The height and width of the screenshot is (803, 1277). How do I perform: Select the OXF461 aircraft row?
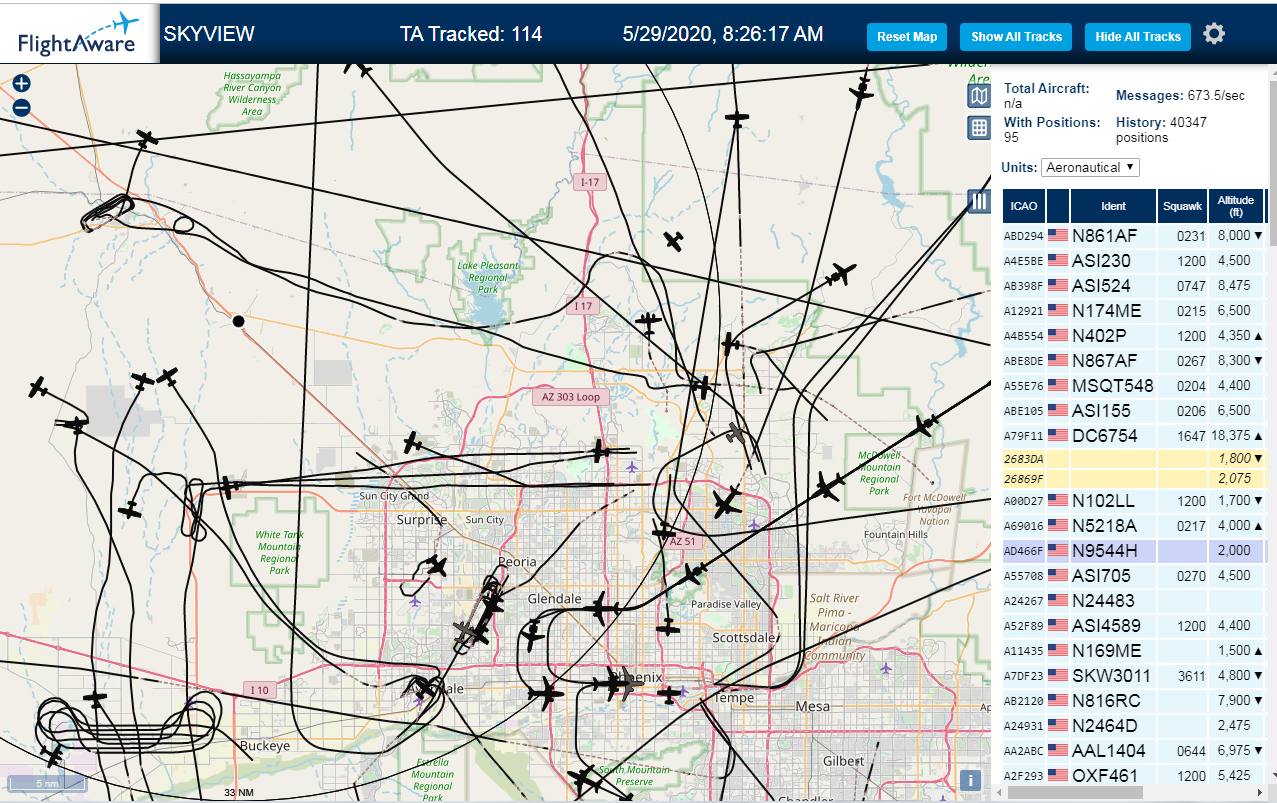[x=1134, y=775]
